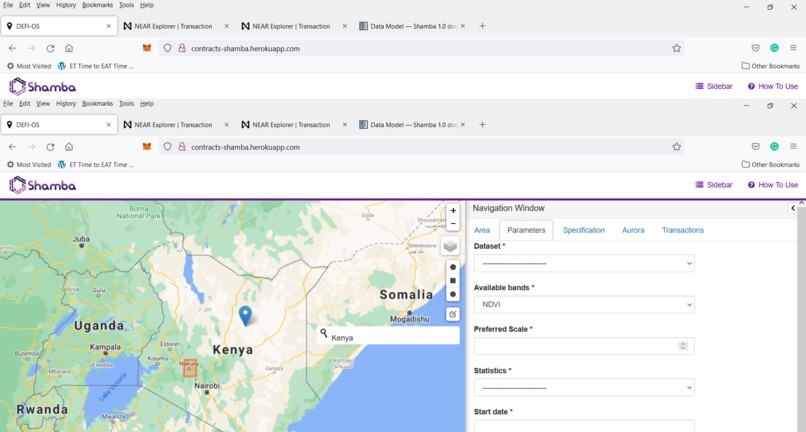Open the File menu in the topmost menu bar

[8, 5]
